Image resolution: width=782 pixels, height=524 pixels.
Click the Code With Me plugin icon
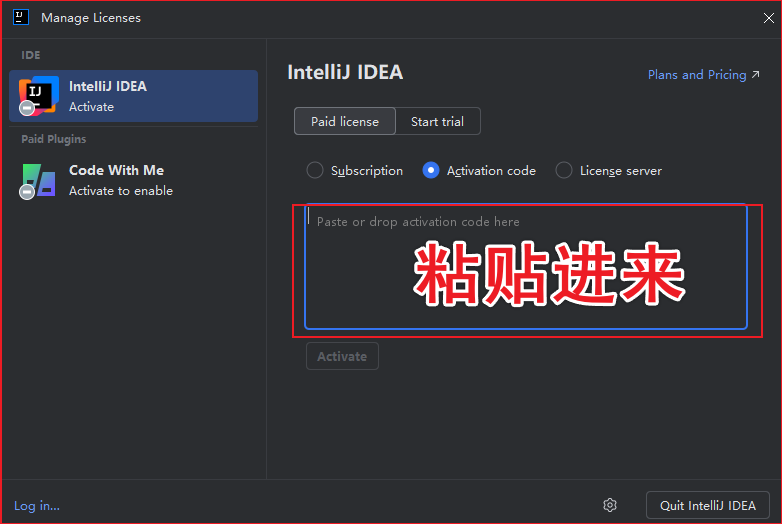tap(38, 180)
